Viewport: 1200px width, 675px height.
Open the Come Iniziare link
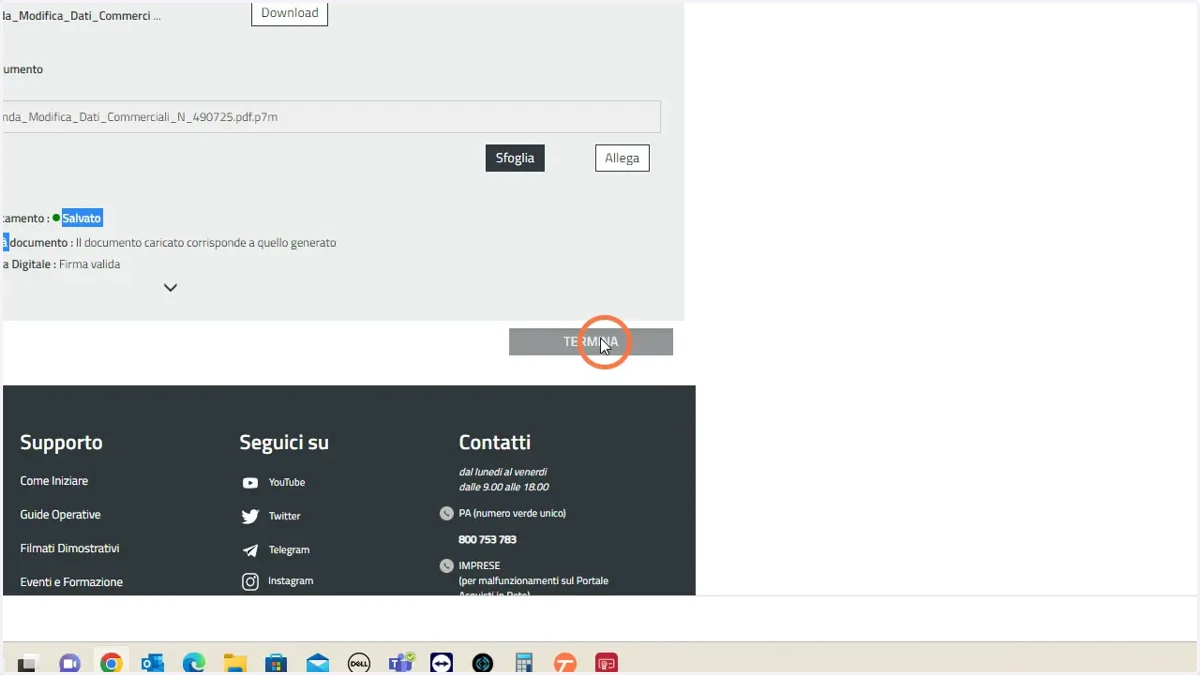pyautogui.click(x=54, y=481)
